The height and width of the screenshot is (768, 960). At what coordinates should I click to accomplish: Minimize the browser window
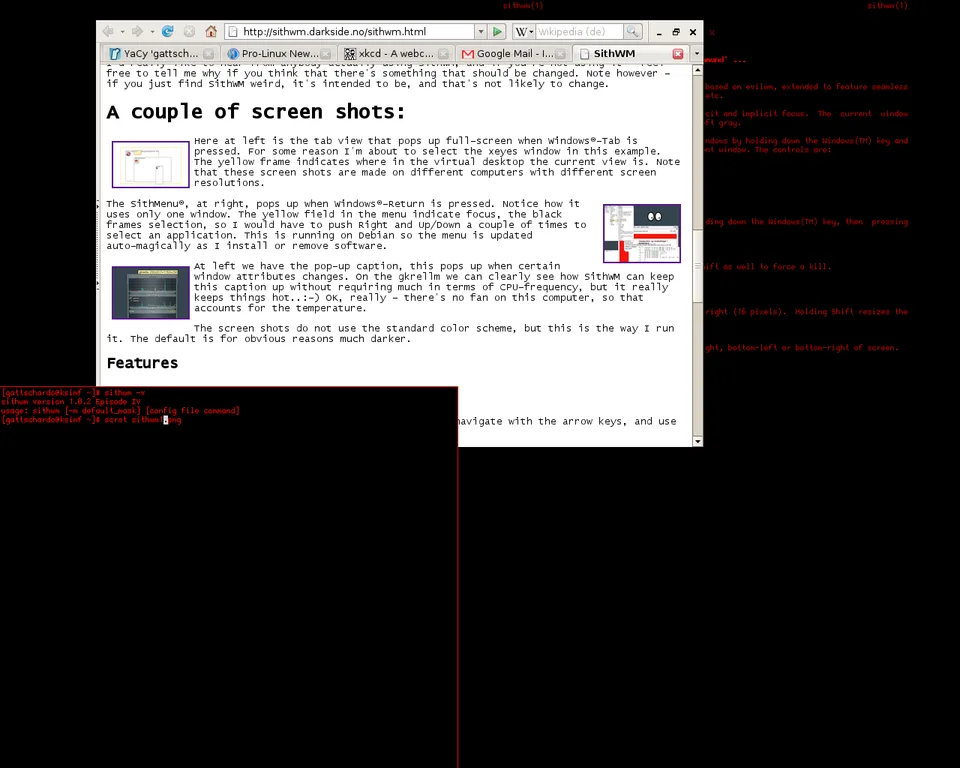point(659,32)
